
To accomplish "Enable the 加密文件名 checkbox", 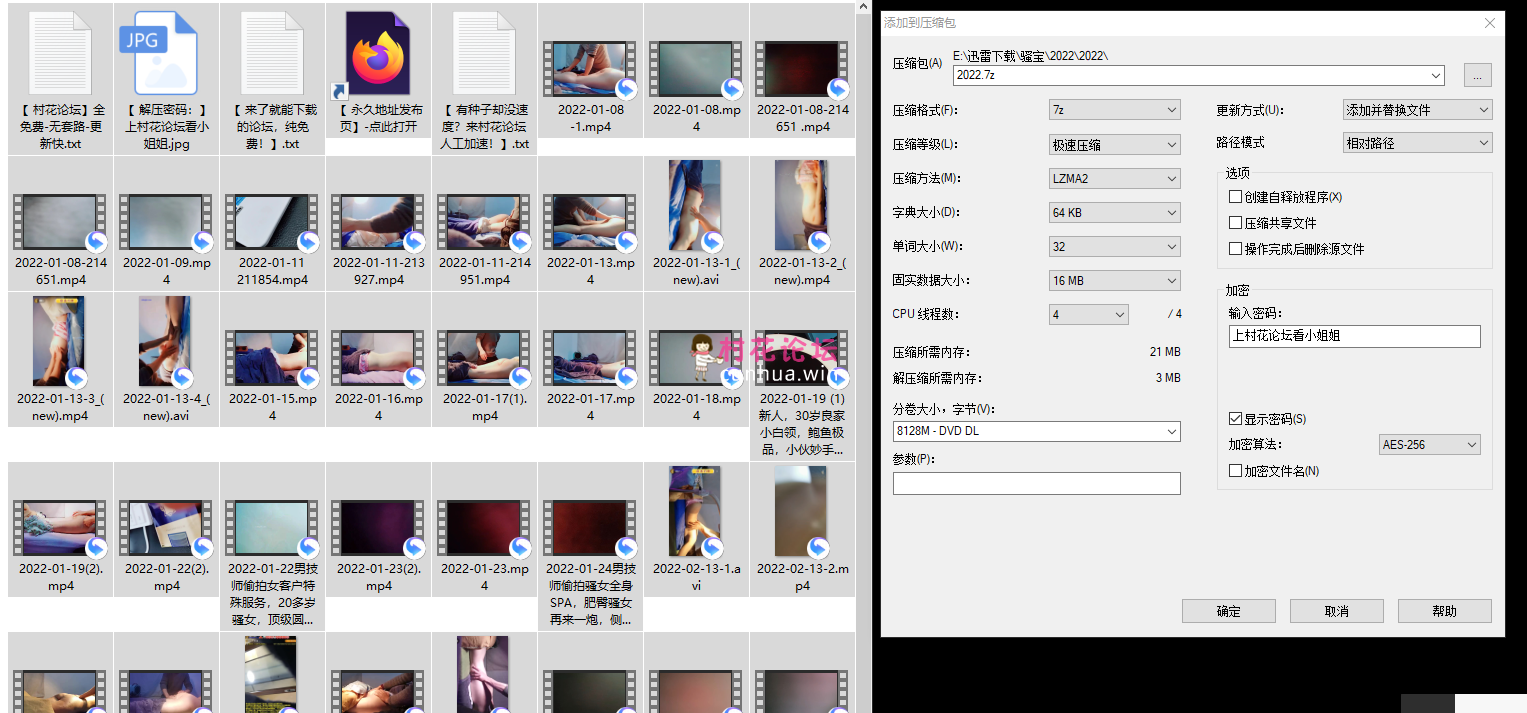I will pos(1236,471).
